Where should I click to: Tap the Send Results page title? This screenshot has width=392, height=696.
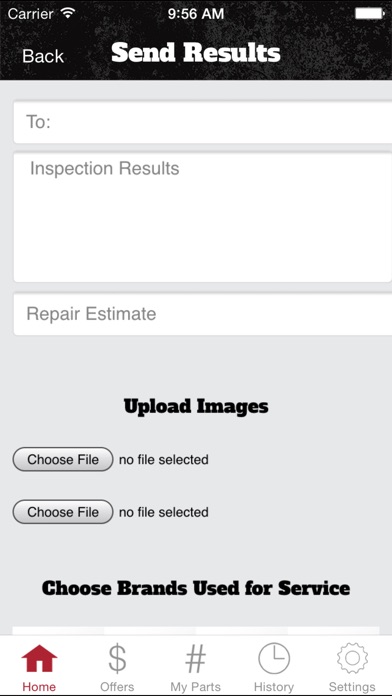click(196, 53)
